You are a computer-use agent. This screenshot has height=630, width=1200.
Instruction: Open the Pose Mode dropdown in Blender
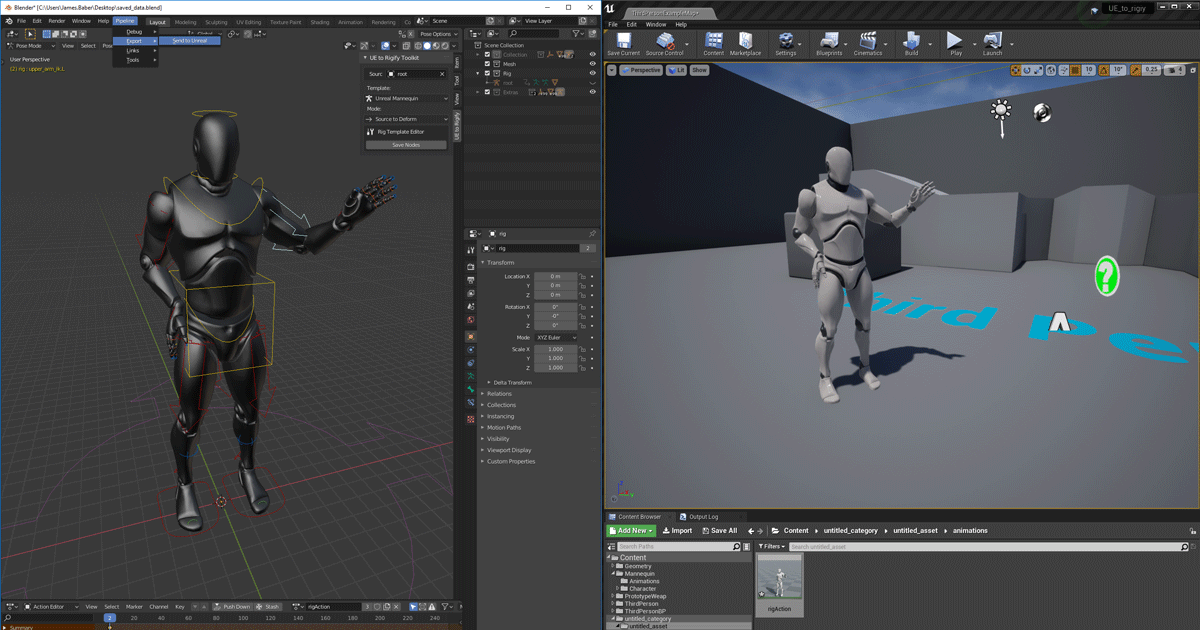[30, 46]
